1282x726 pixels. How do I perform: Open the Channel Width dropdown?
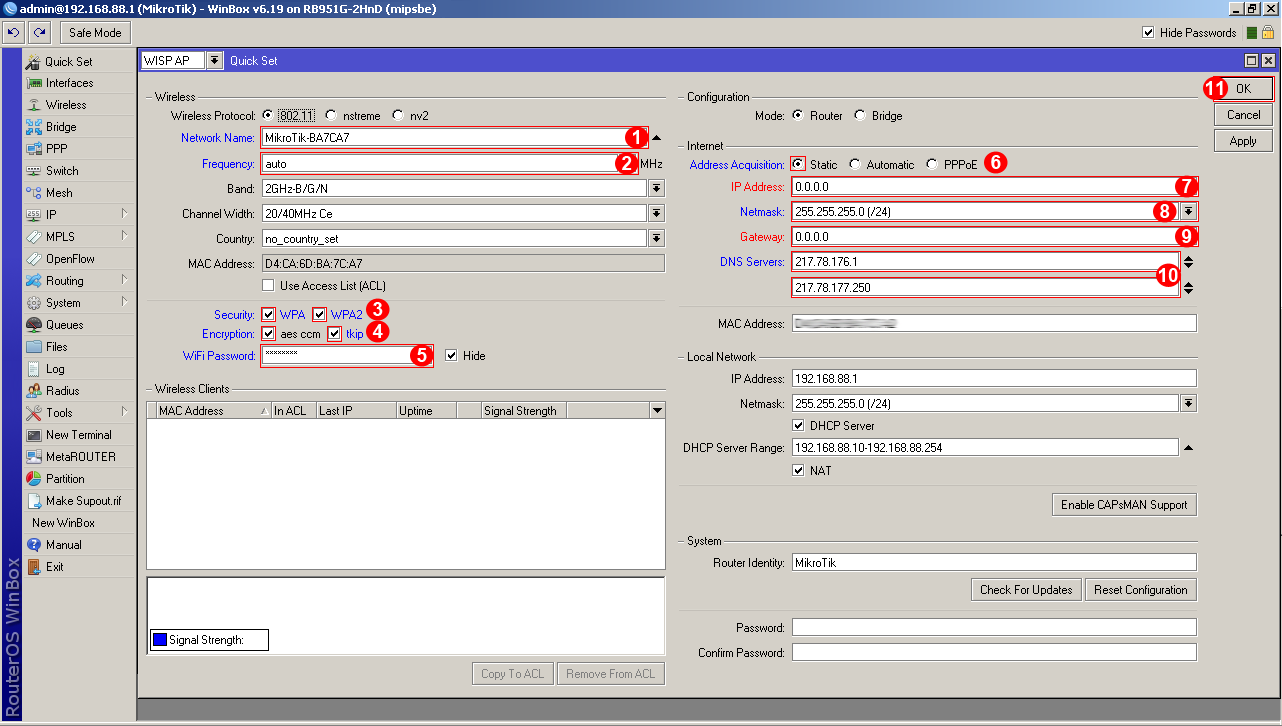point(656,213)
